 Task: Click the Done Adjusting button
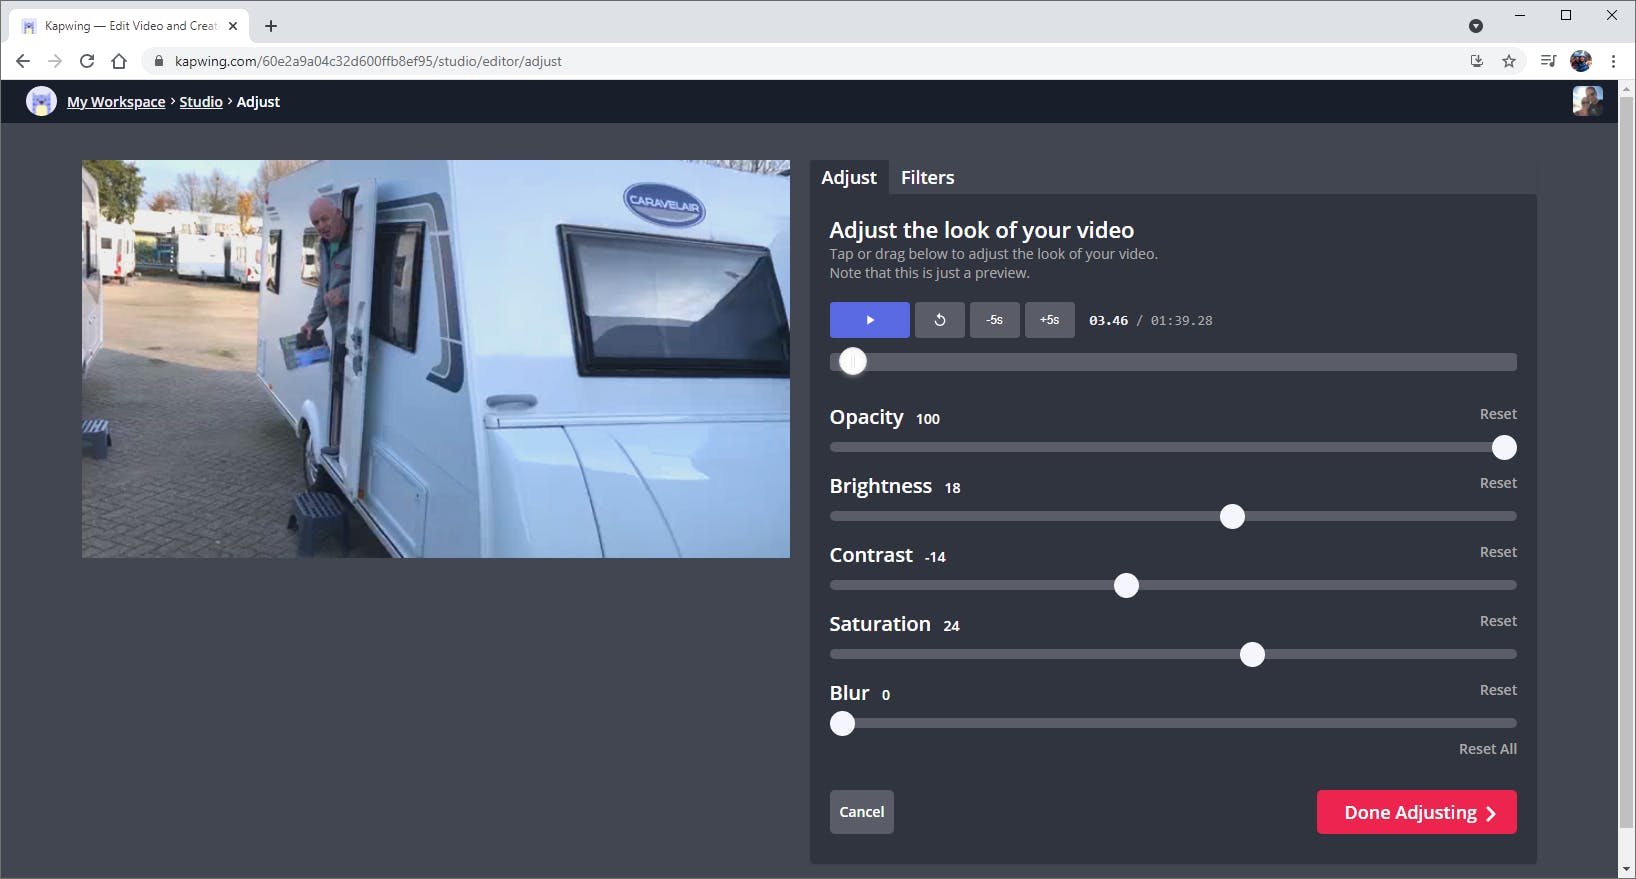pyautogui.click(x=1417, y=812)
